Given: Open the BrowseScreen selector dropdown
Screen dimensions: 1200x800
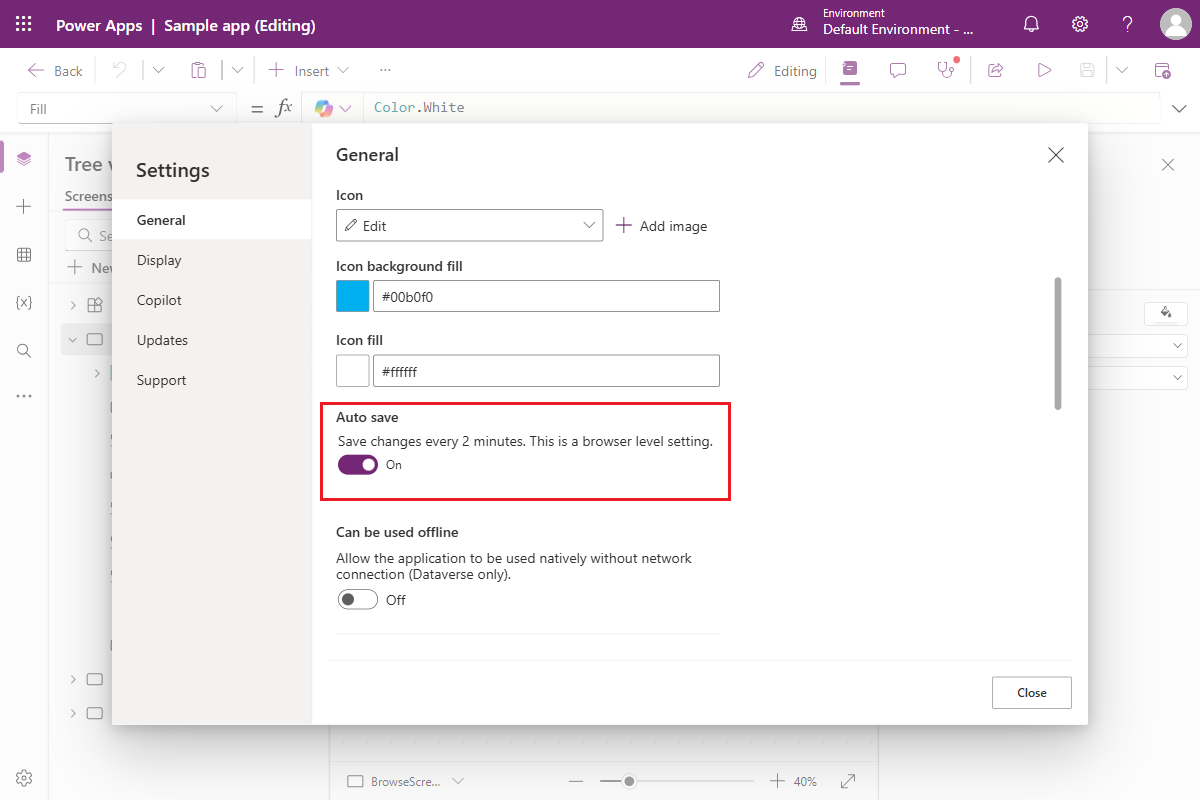Looking at the screenshot, I should pos(406,781).
